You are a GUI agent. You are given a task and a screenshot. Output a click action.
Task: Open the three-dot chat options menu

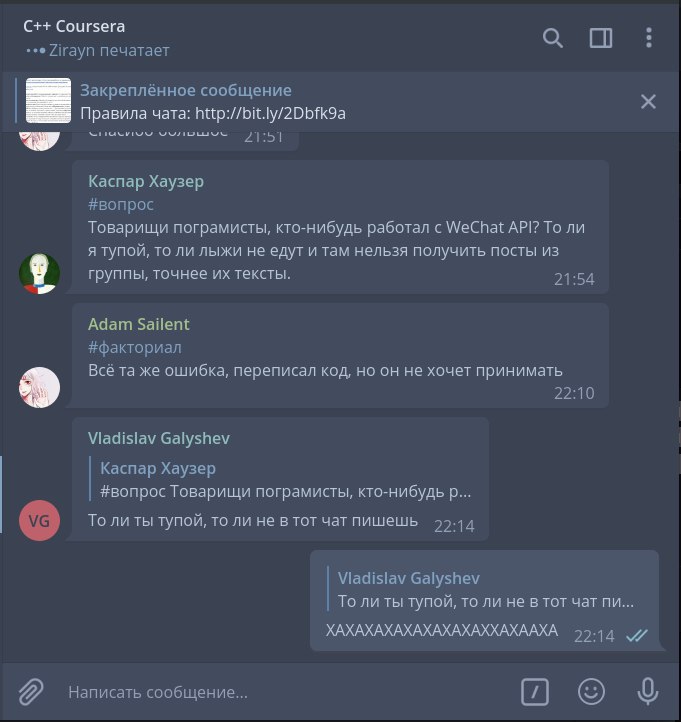coord(649,38)
